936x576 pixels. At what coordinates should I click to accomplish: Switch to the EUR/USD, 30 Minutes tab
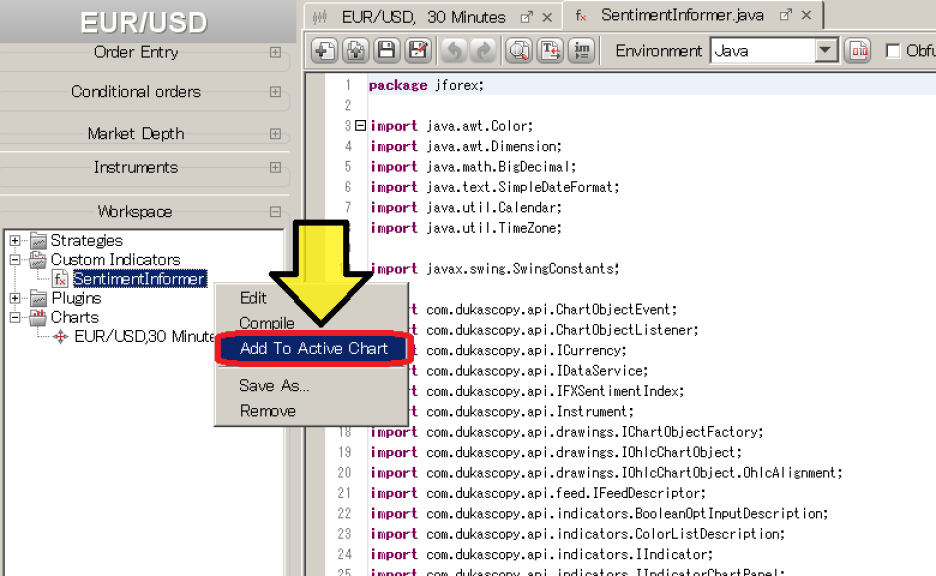pos(423,17)
